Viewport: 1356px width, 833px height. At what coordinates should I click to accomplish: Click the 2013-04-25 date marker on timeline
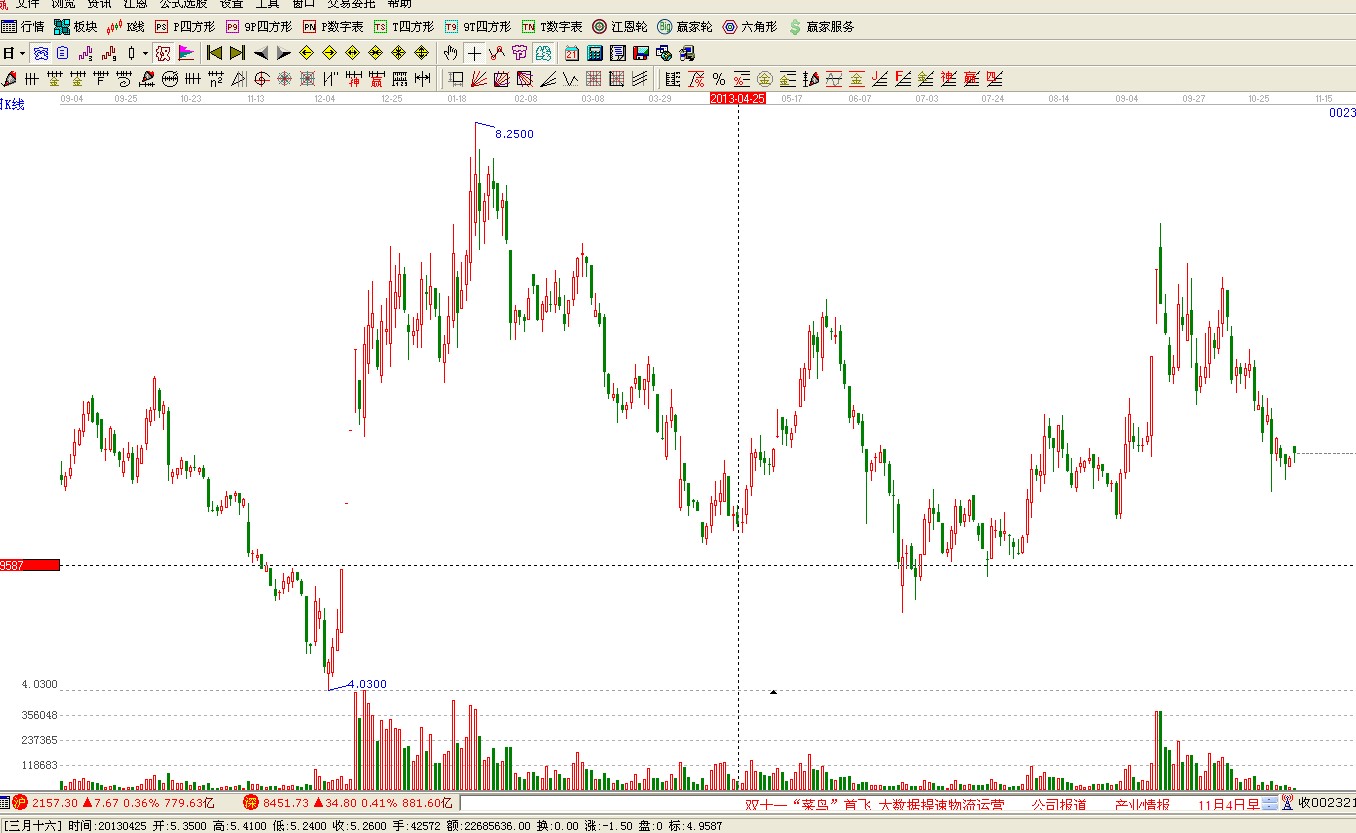coord(738,99)
